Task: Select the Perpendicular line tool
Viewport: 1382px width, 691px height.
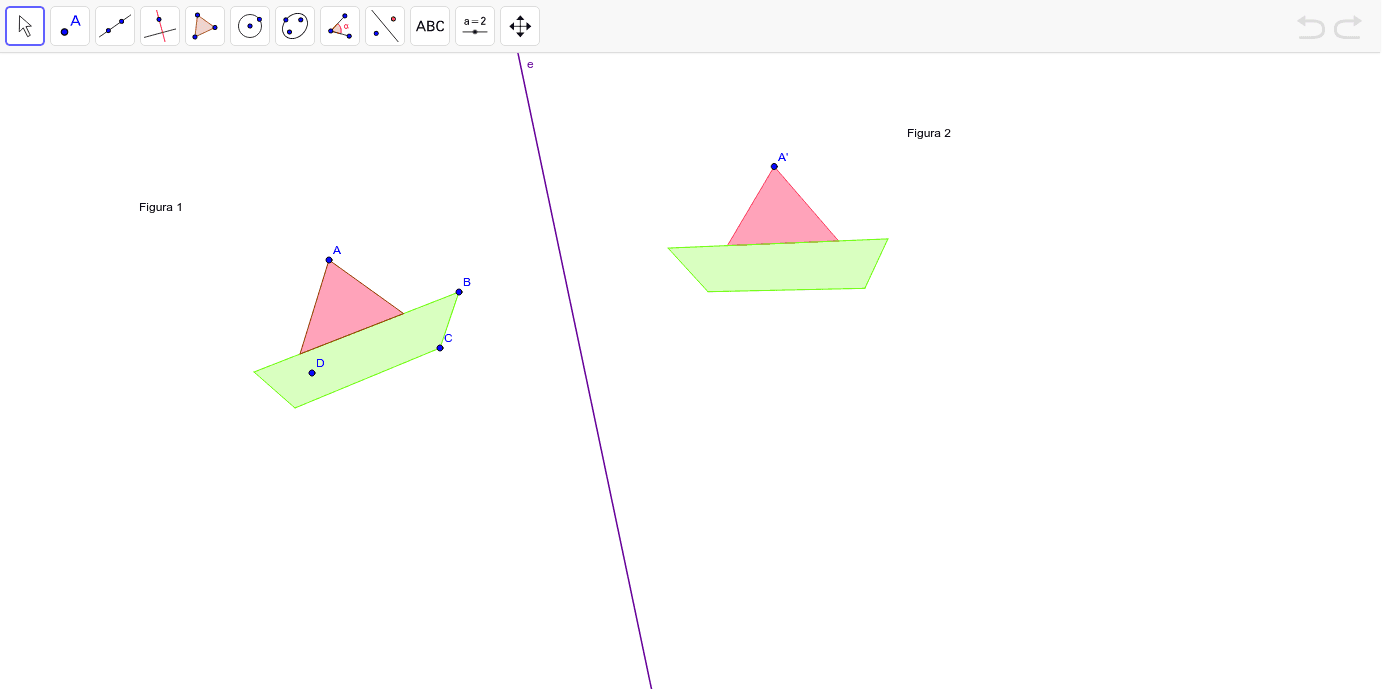Action: [160, 26]
